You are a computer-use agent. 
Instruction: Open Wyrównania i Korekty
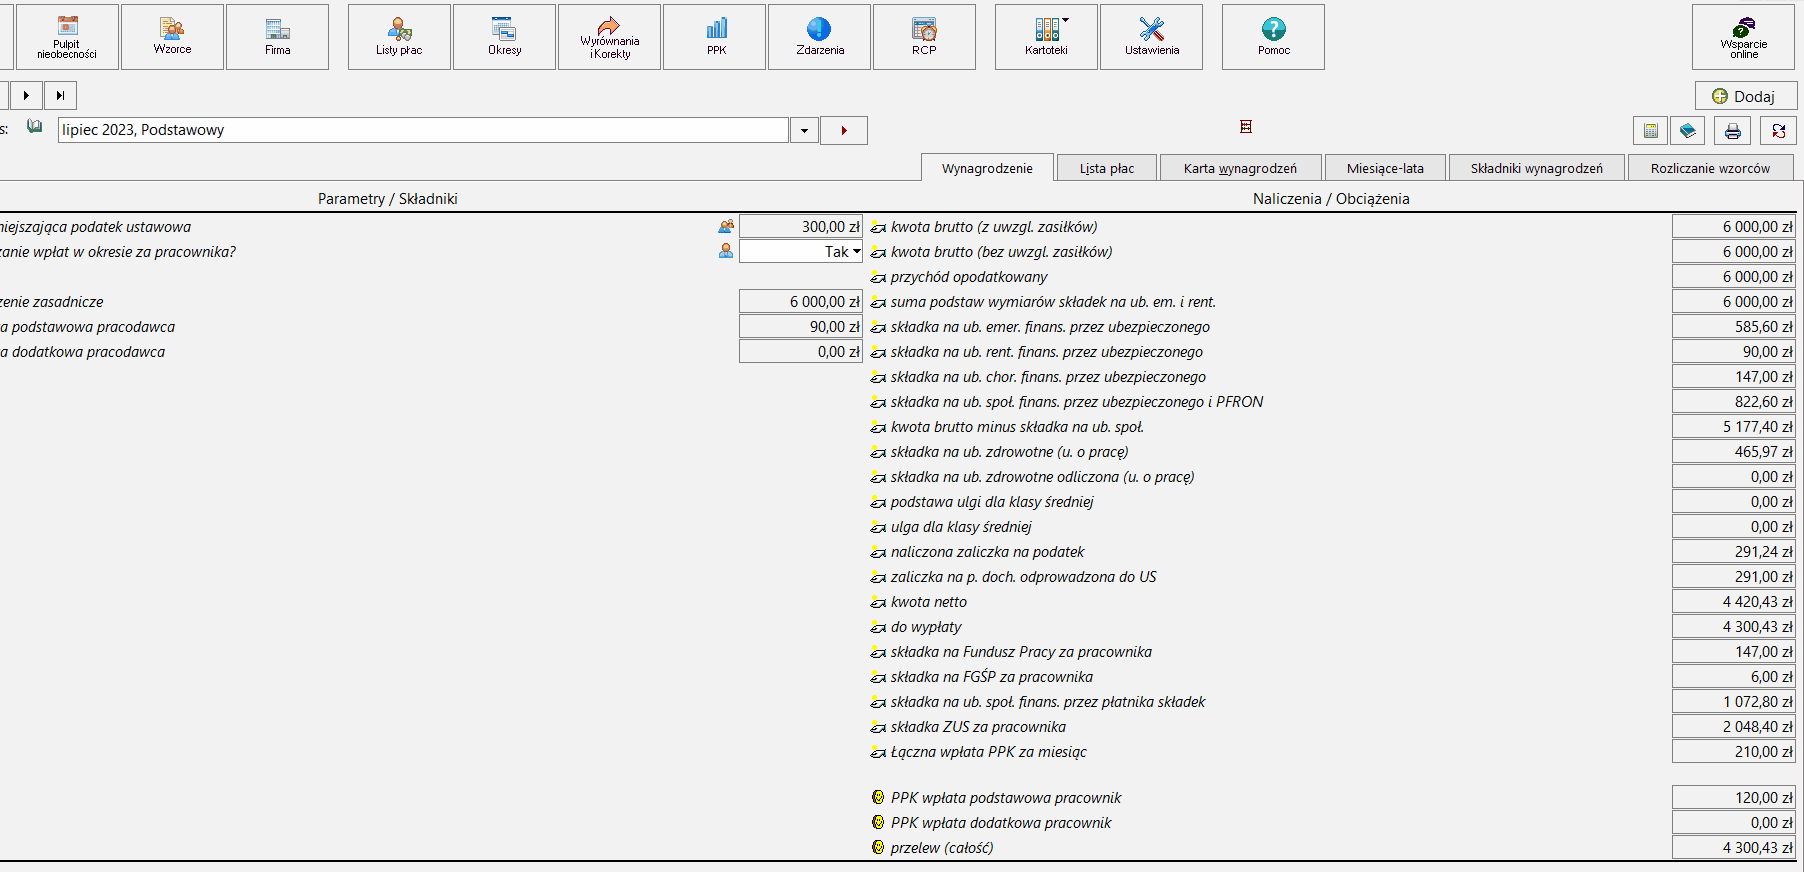(x=610, y=37)
